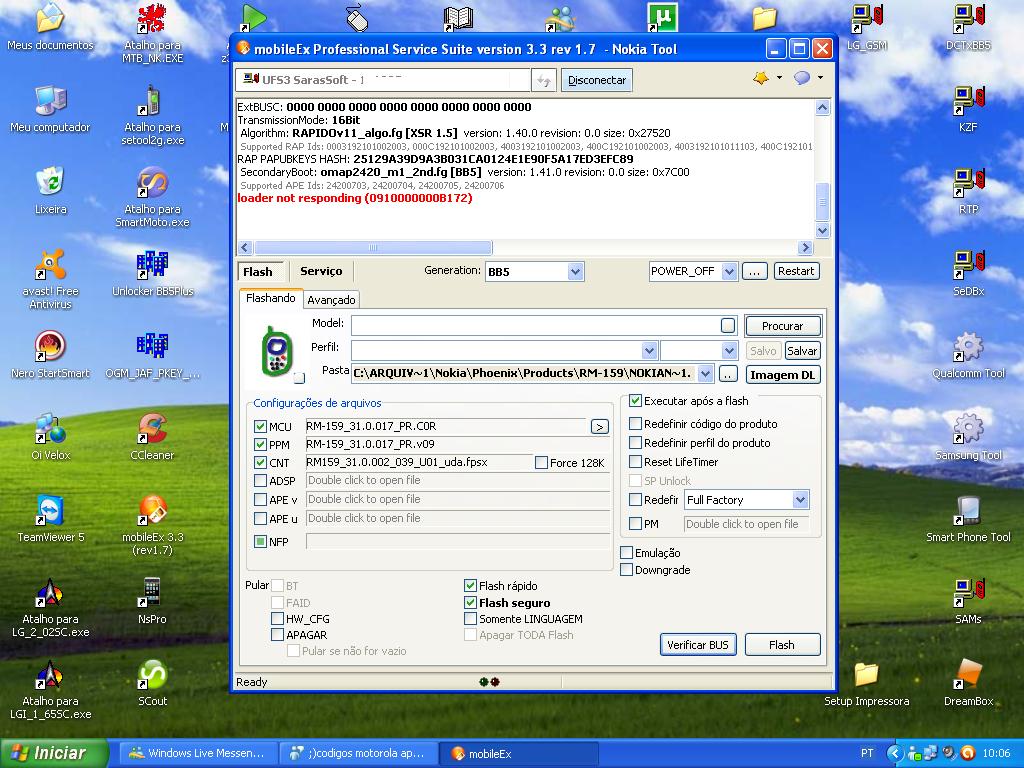Screen dimensions: 1024x768
Task: Open the Generation BB5 dropdown
Action: (x=575, y=272)
